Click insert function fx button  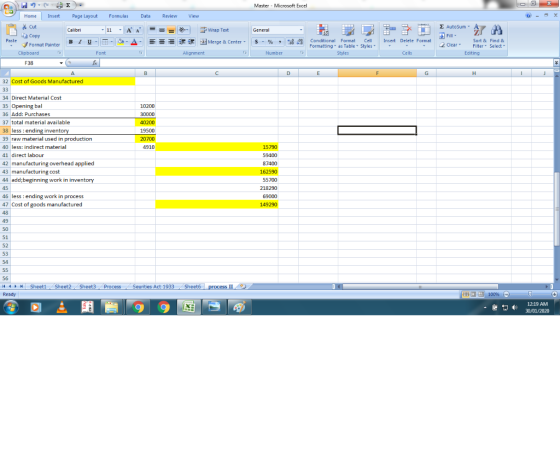click(x=95, y=63)
